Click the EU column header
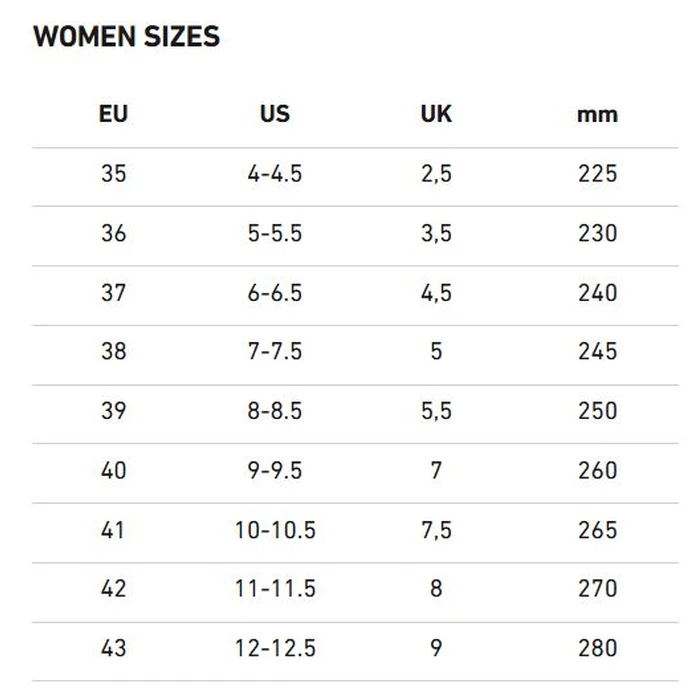This screenshot has width=700, height=700. pos(114,113)
